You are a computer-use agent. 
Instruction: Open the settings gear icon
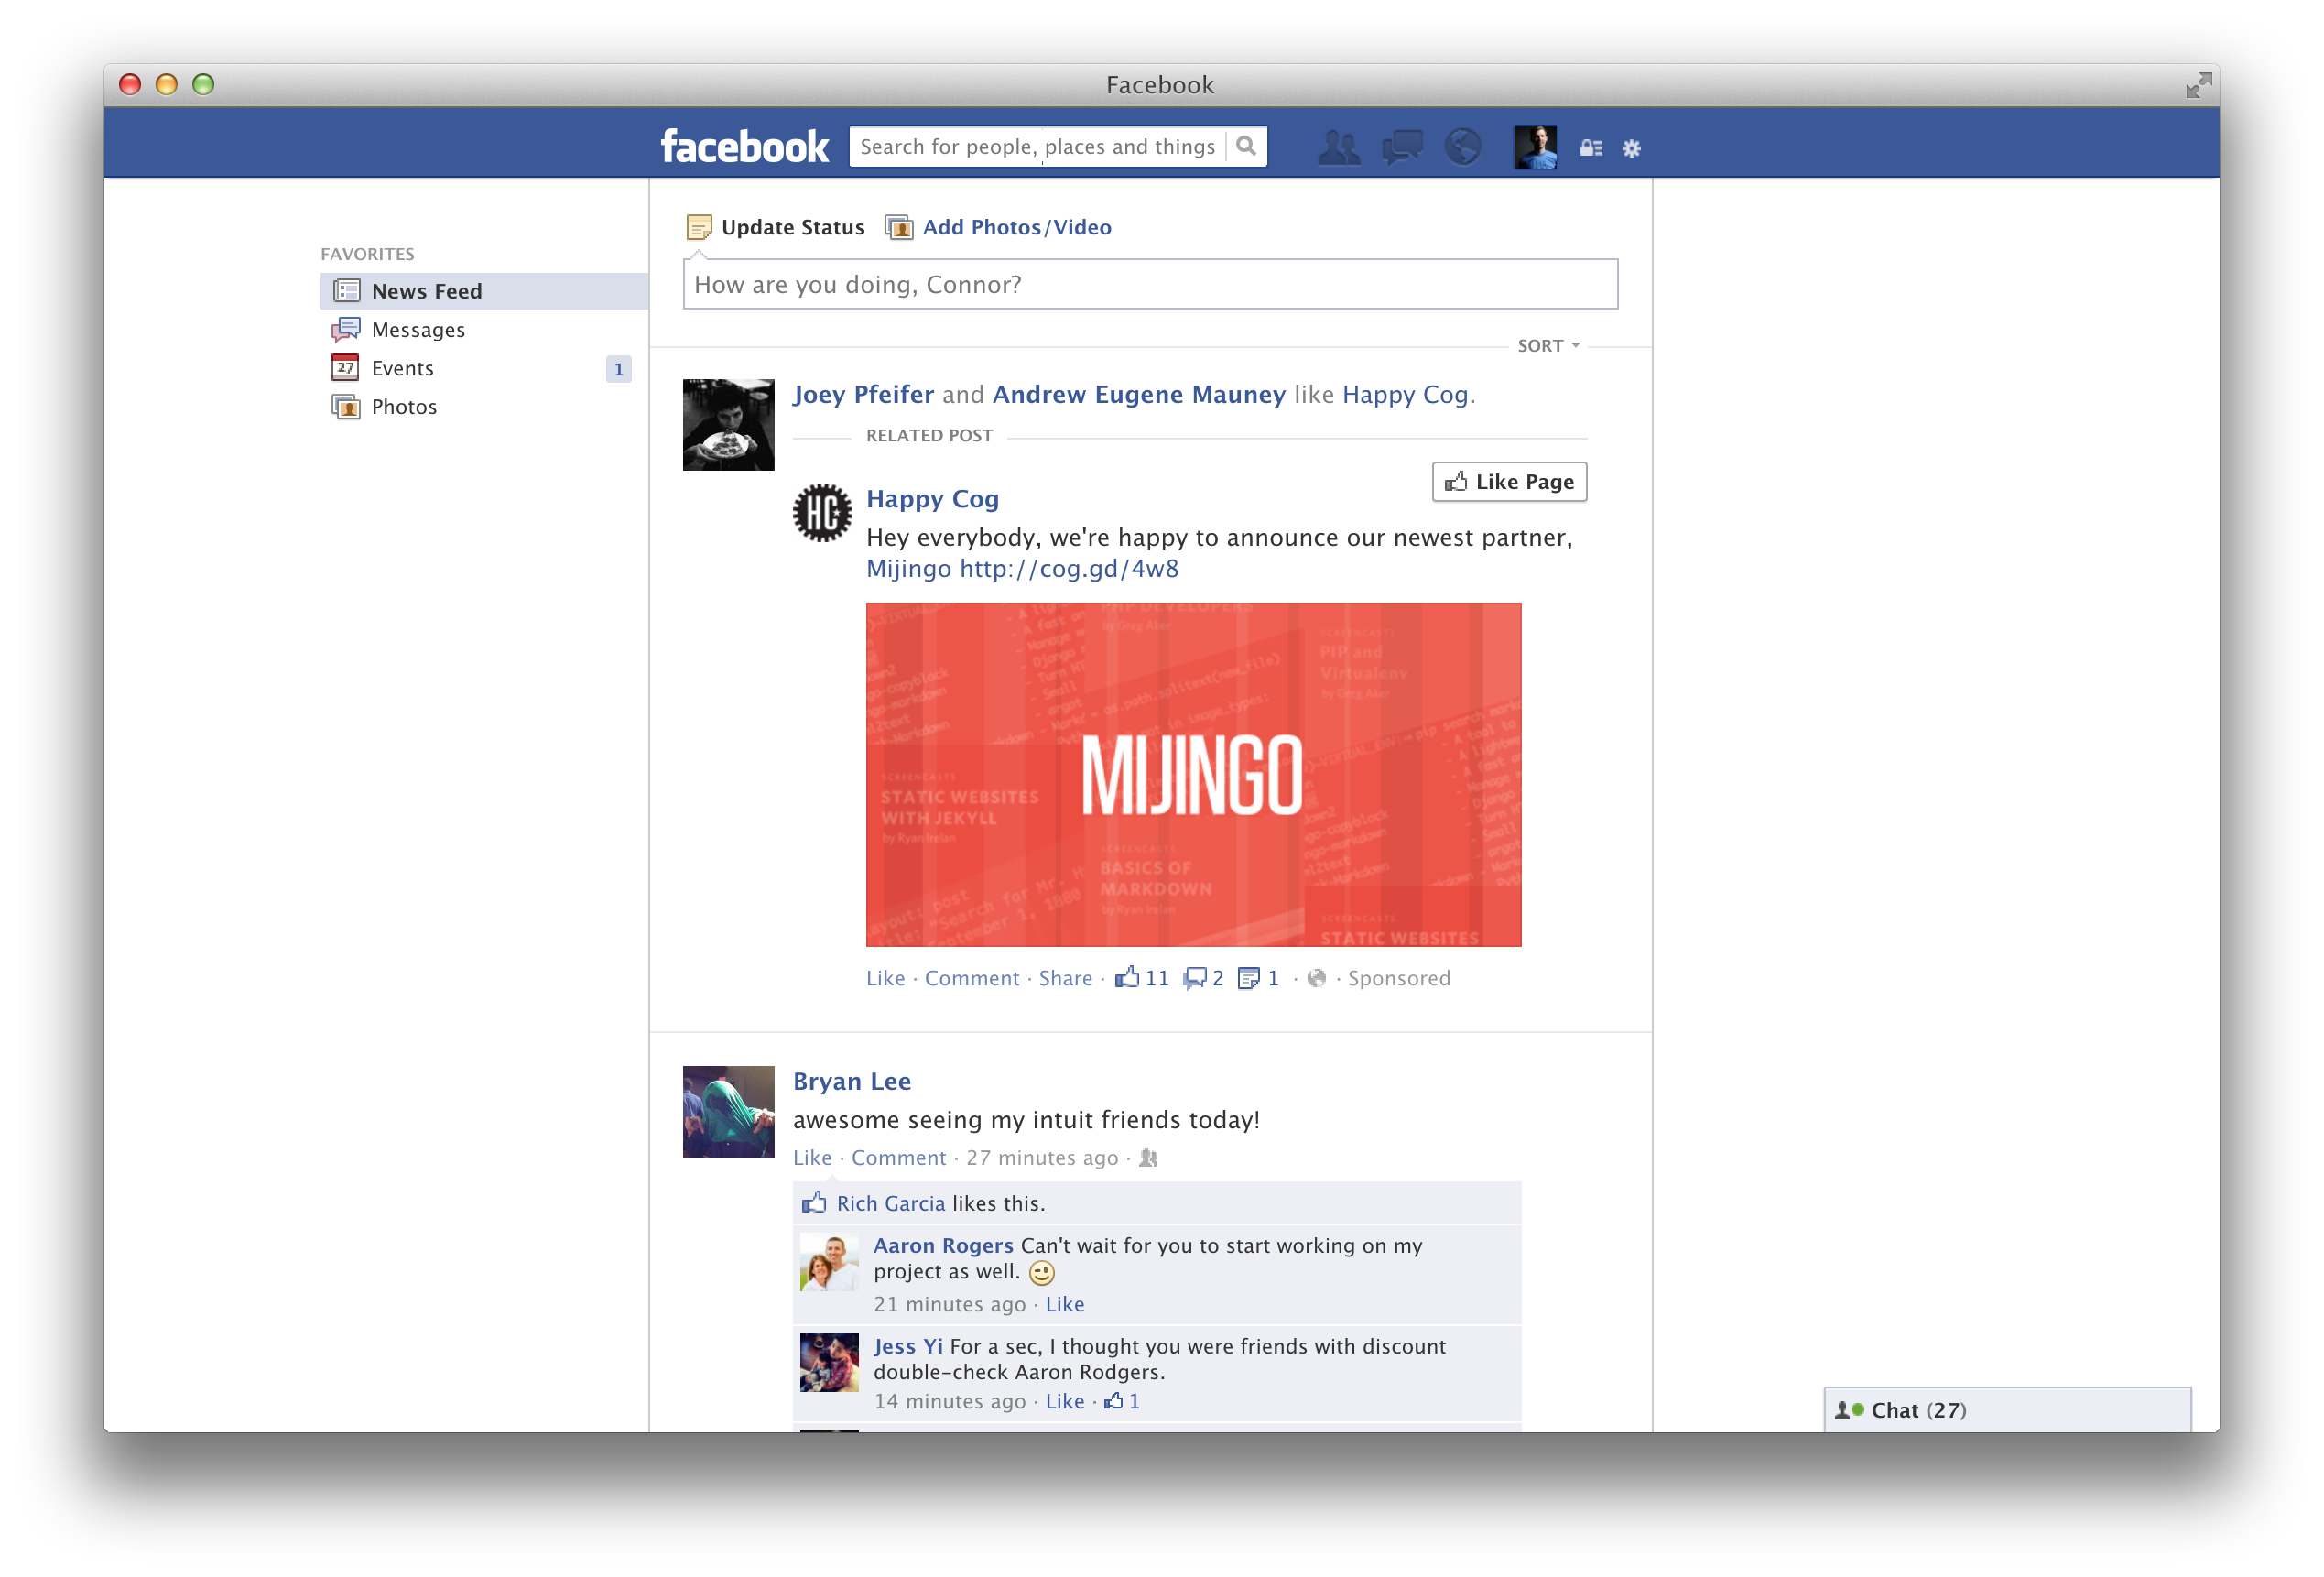click(x=1632, y=149)
